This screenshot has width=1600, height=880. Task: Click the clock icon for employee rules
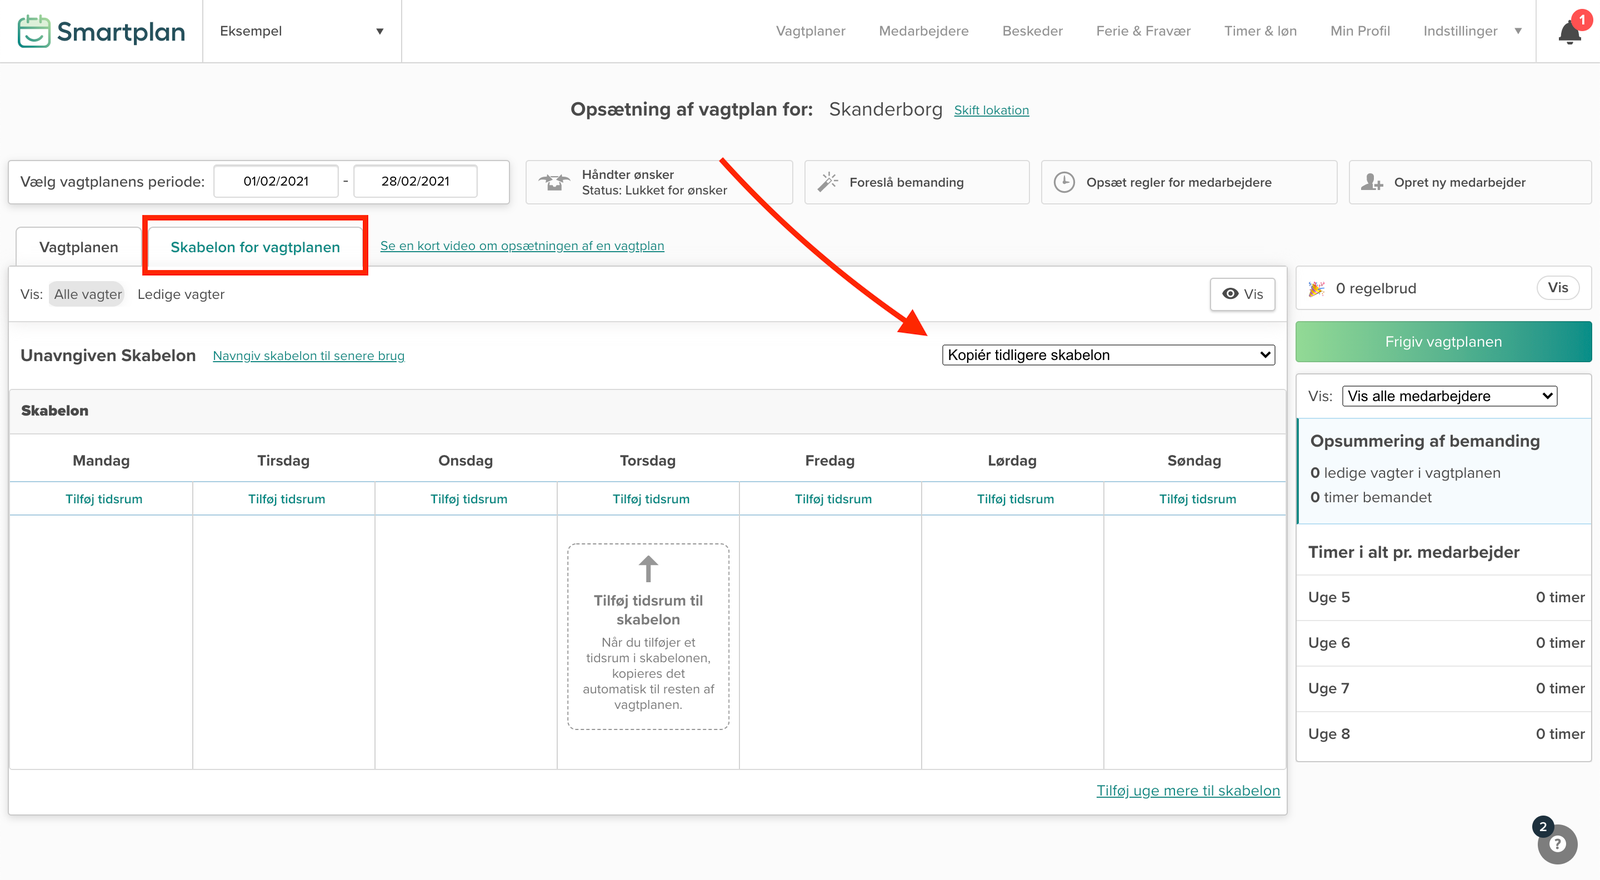pos(1064,182)
